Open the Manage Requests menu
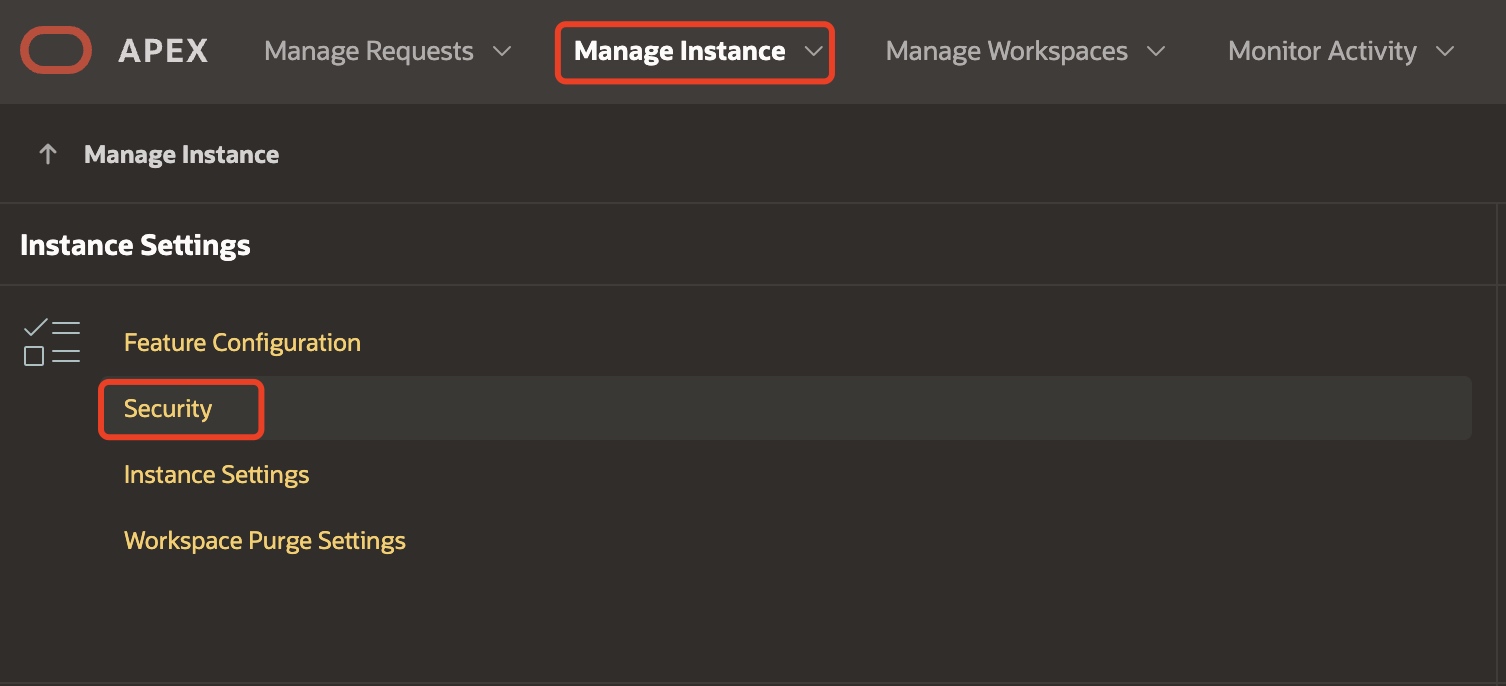Screen dimensions: 1506x686 coord(368,51)
